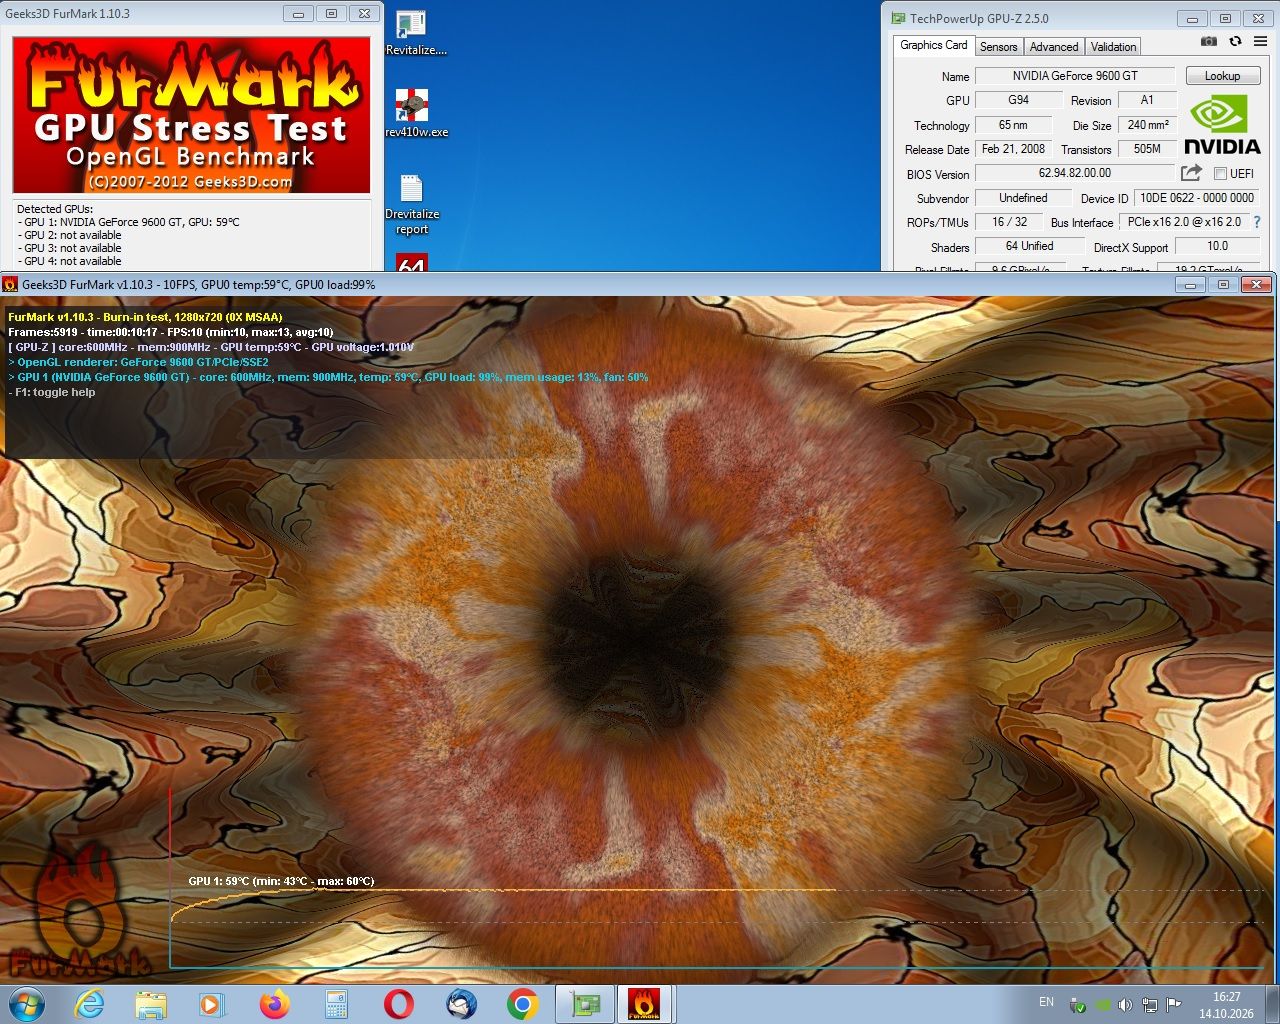Click the BIOS Version field 62.94.82.00.00
The image size is (1280, 1024).
(1074, 174)
